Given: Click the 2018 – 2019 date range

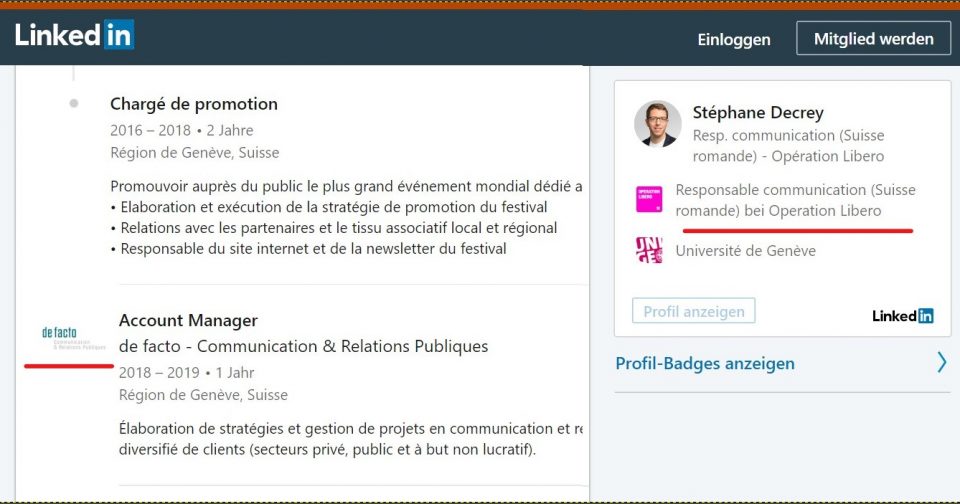Looking at the screenshot, I should click(x=159, y=372).
